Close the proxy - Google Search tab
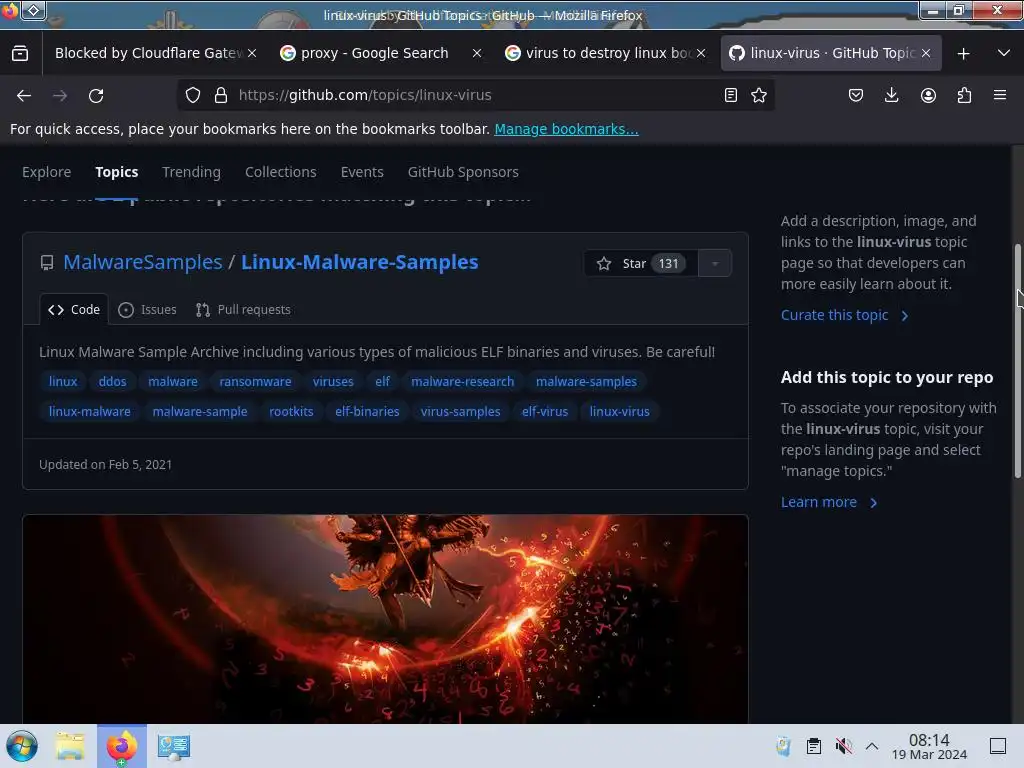 (477, 53)
